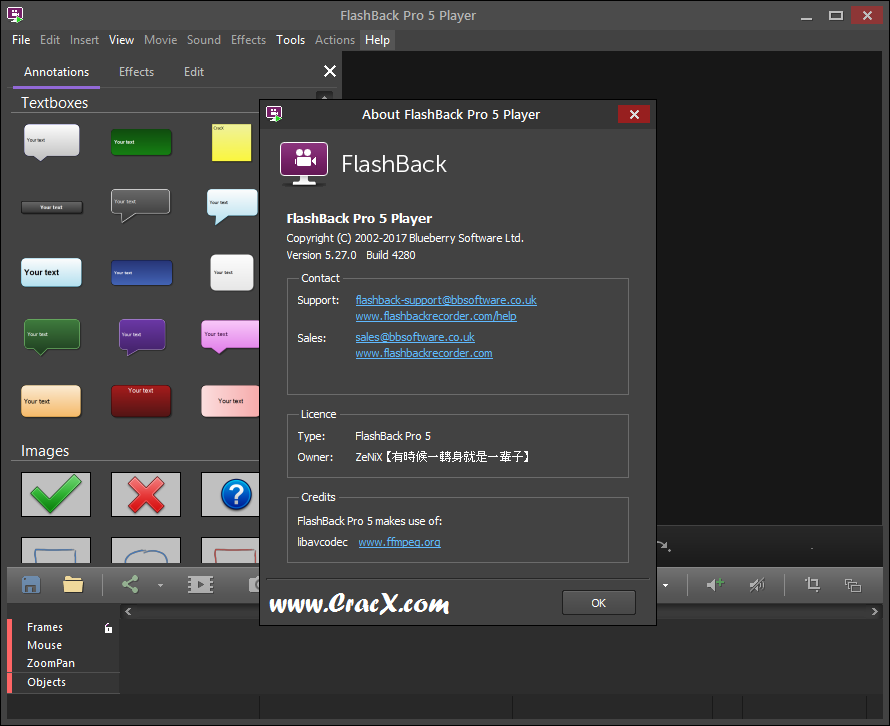The width and height of the screenshot is (890, 726).
Task: Select the Objects track row
Action: [x=47, y=682]
